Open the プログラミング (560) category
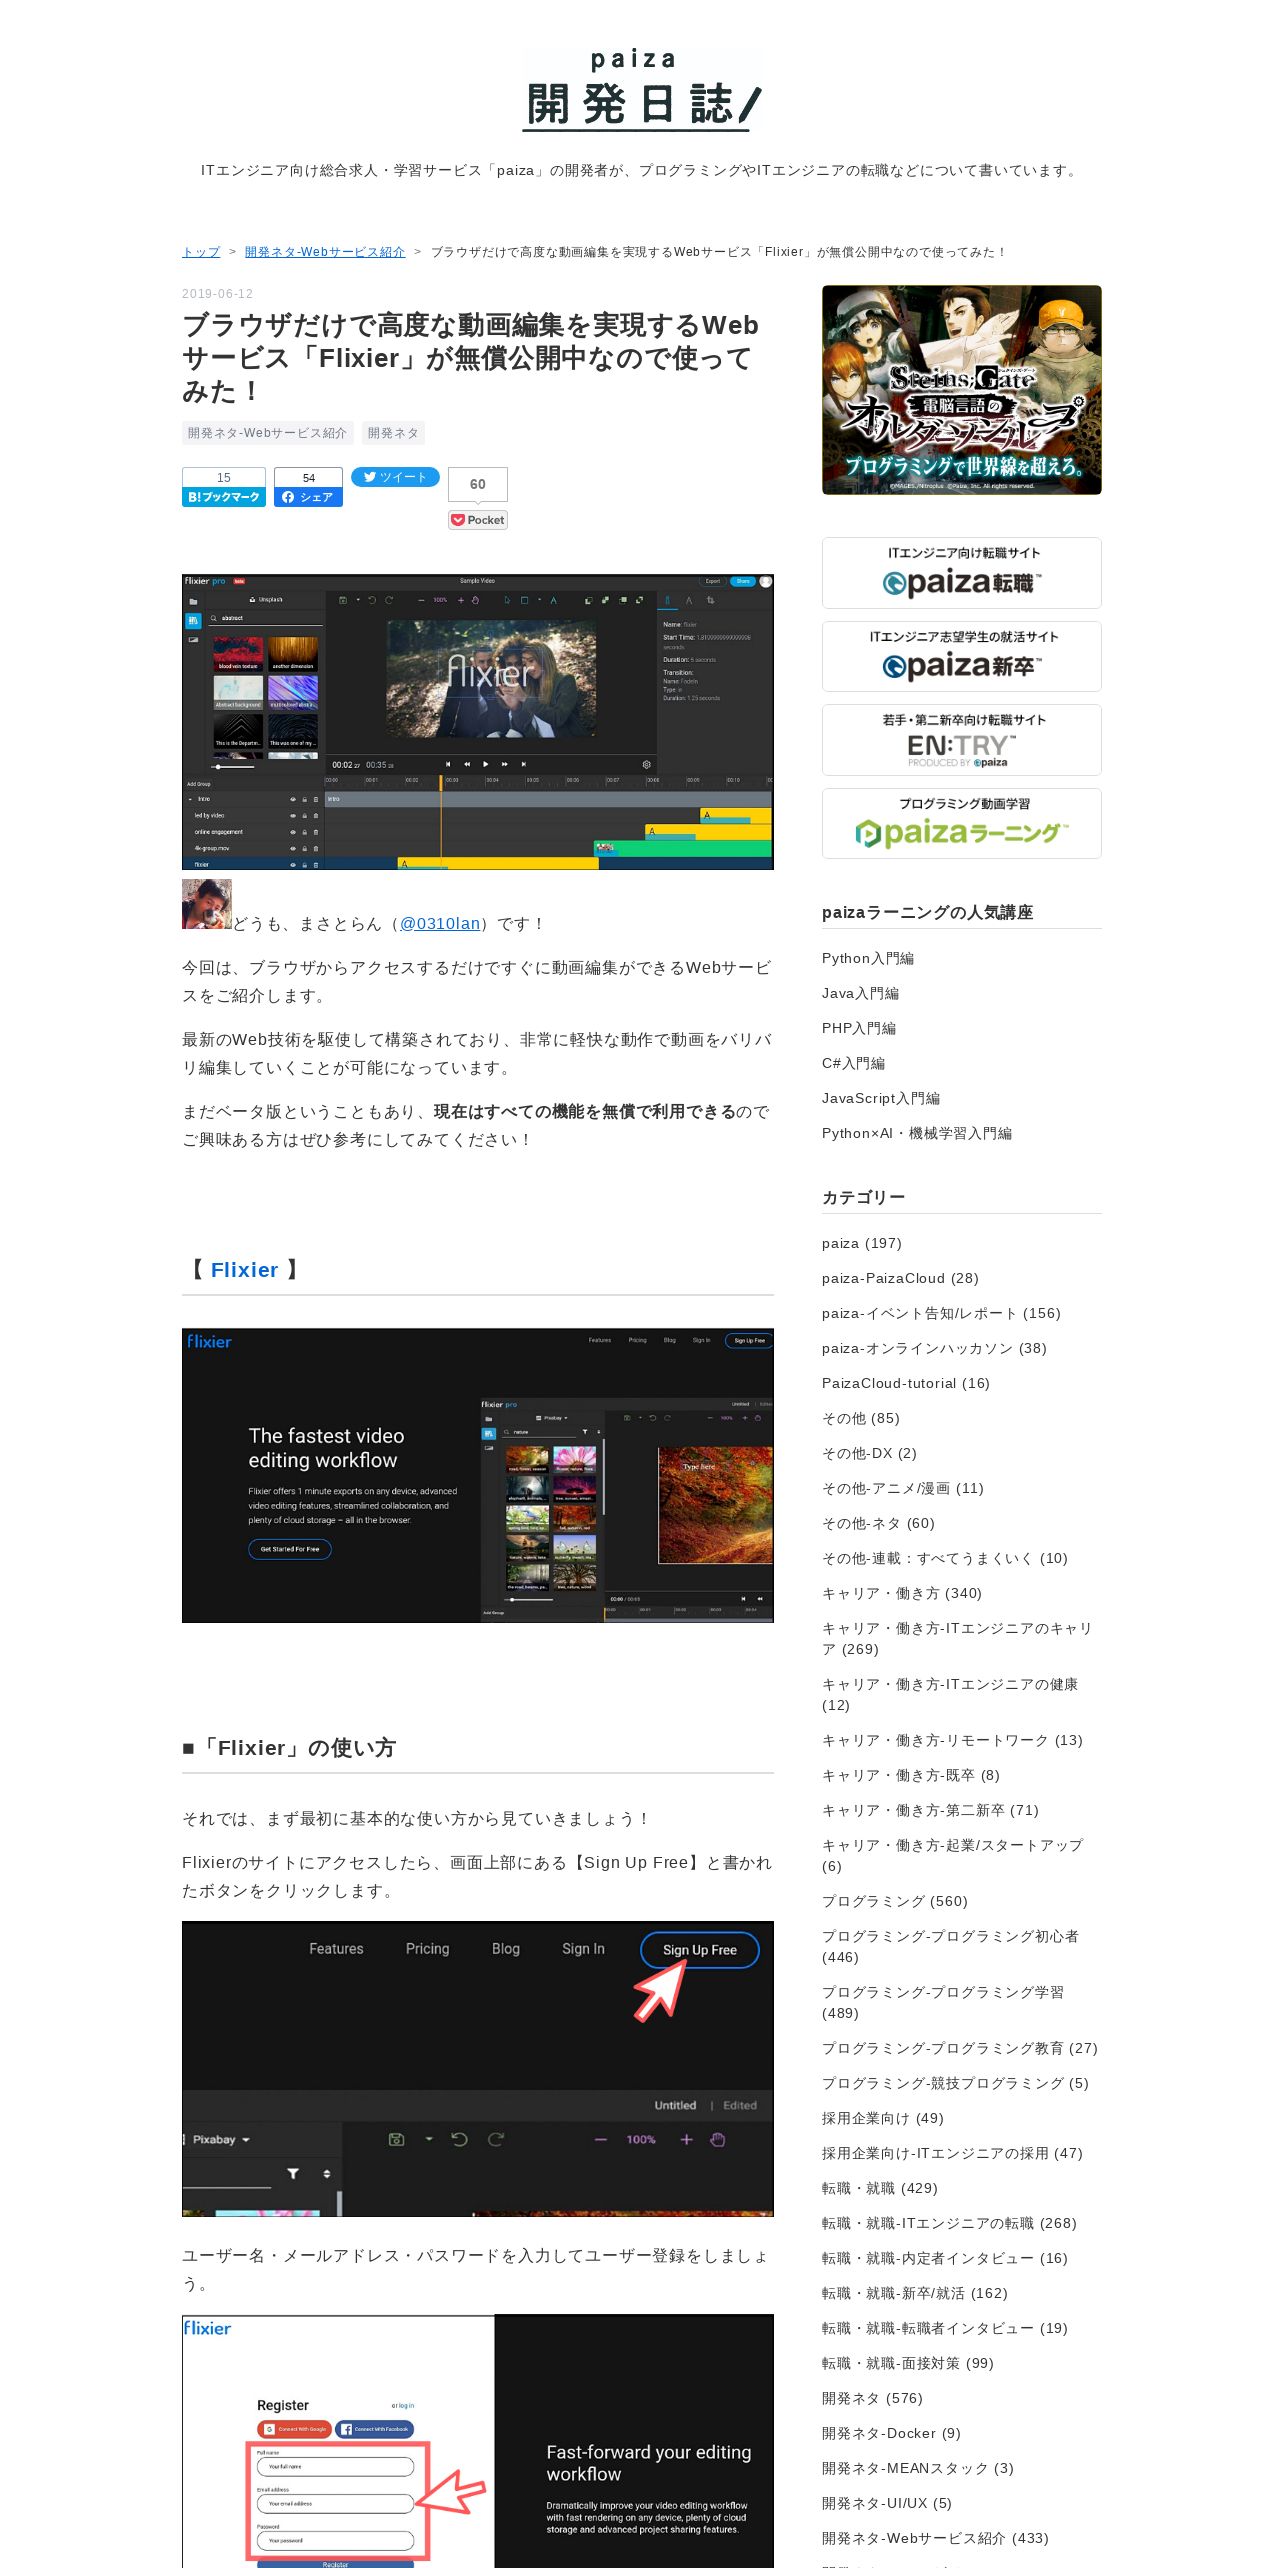Image resolution: width=1284 pixels, height=2568 pixels. coord(895,1901)
